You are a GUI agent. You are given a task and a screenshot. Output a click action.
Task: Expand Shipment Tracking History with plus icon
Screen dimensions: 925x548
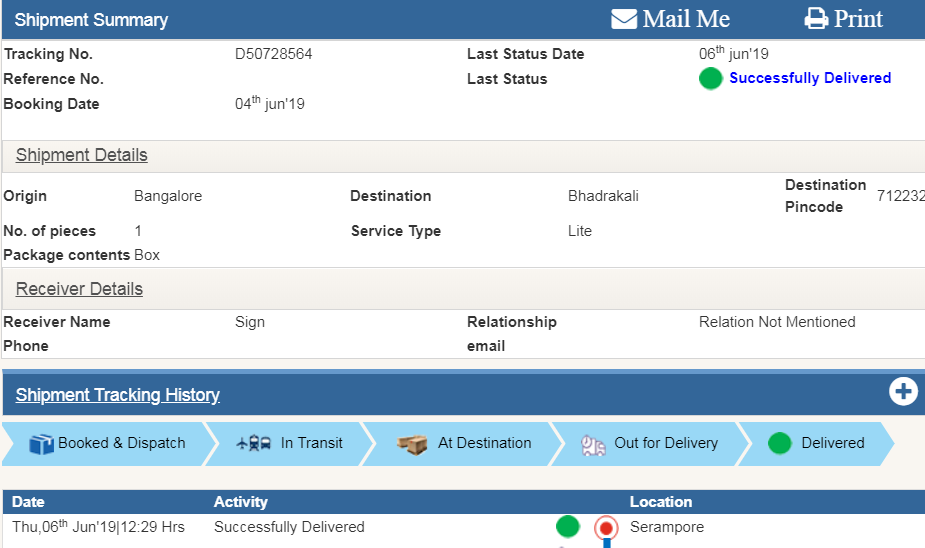pyautogui.click(x=903, y=392)
